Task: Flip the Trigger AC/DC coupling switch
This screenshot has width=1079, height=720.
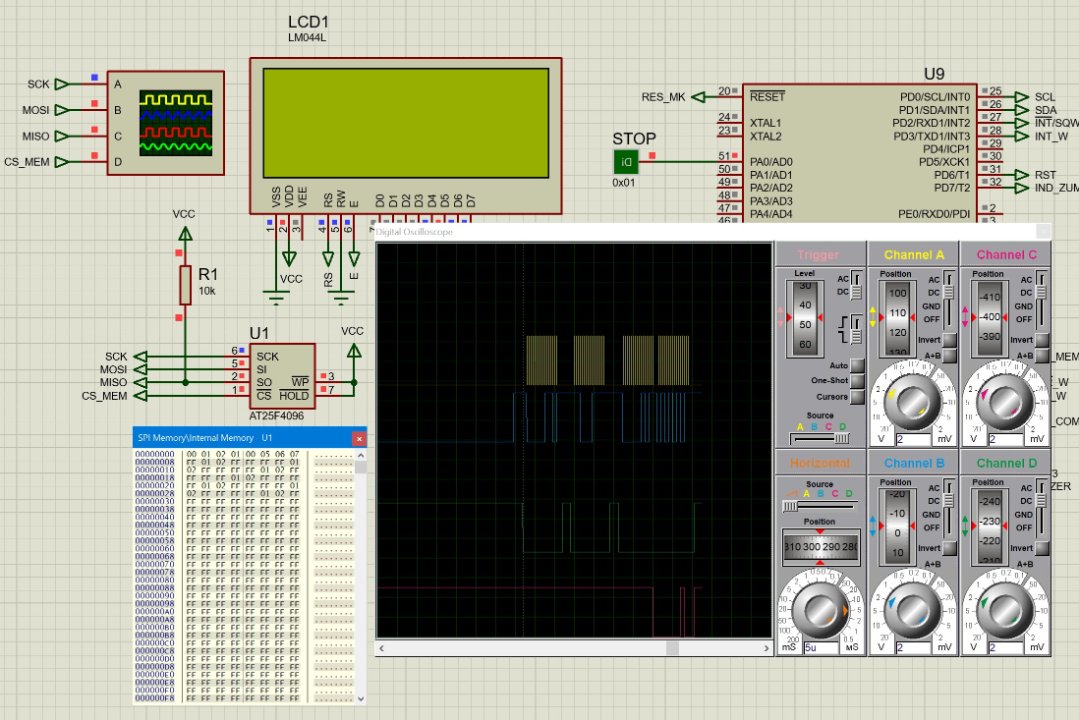Action: coord(857,286)
